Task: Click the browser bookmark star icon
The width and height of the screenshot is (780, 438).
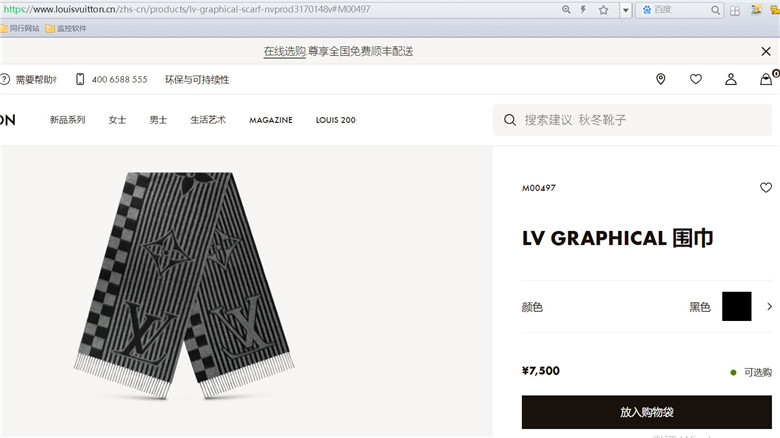Action: click(603, 10)
